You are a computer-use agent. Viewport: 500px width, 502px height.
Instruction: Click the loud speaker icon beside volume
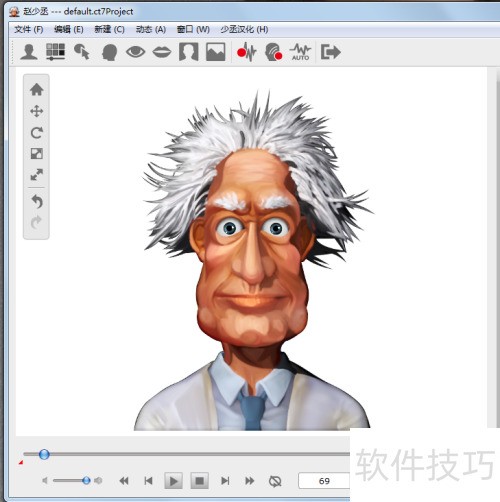point(98,480)
